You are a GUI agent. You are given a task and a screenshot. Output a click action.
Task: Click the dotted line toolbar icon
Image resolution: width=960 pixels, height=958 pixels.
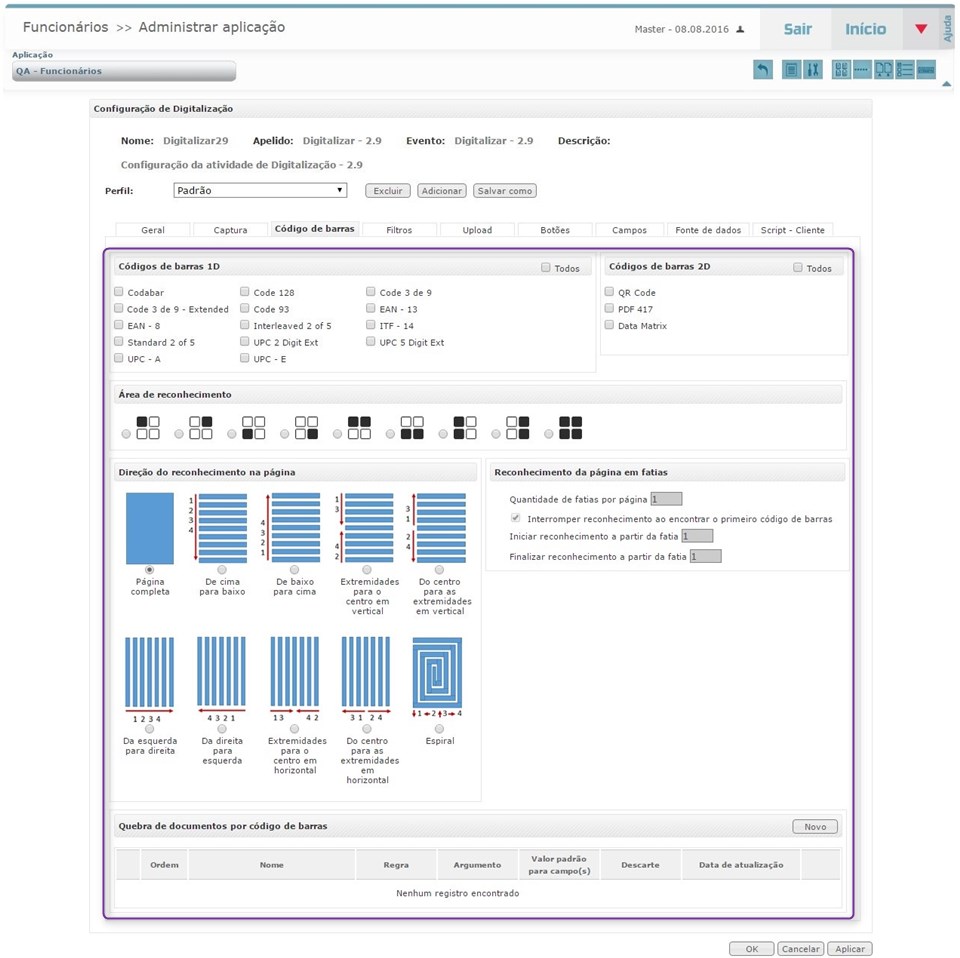[x=861, y=69]
